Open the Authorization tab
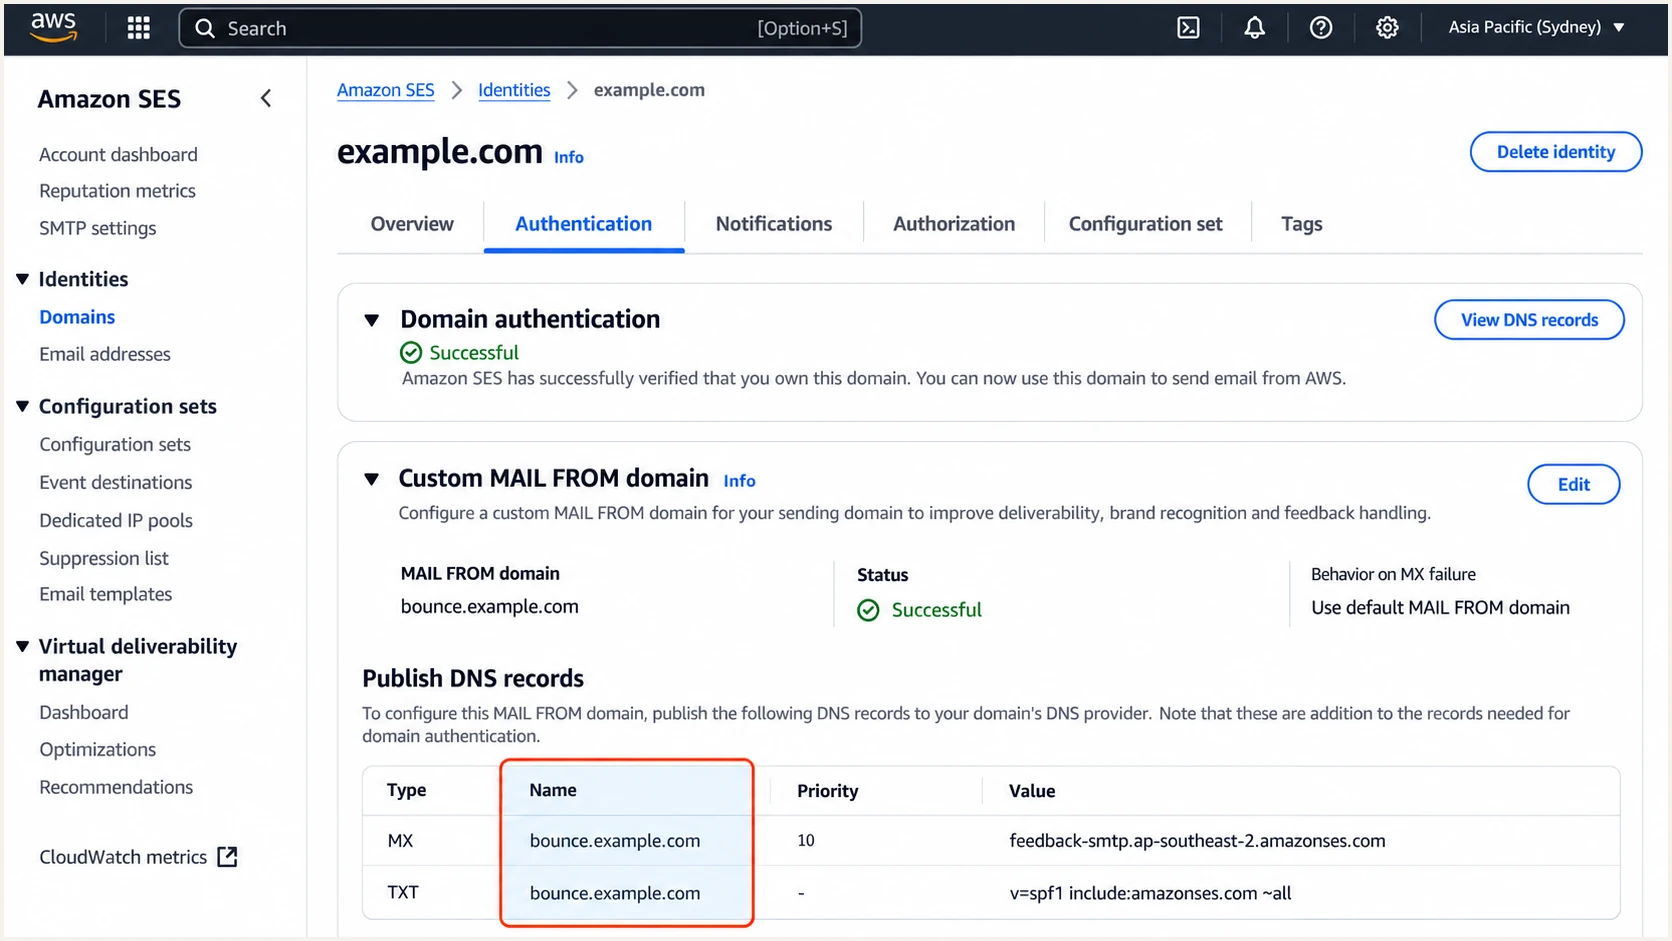The image size is (1672, 941). (x=954, y=224)
